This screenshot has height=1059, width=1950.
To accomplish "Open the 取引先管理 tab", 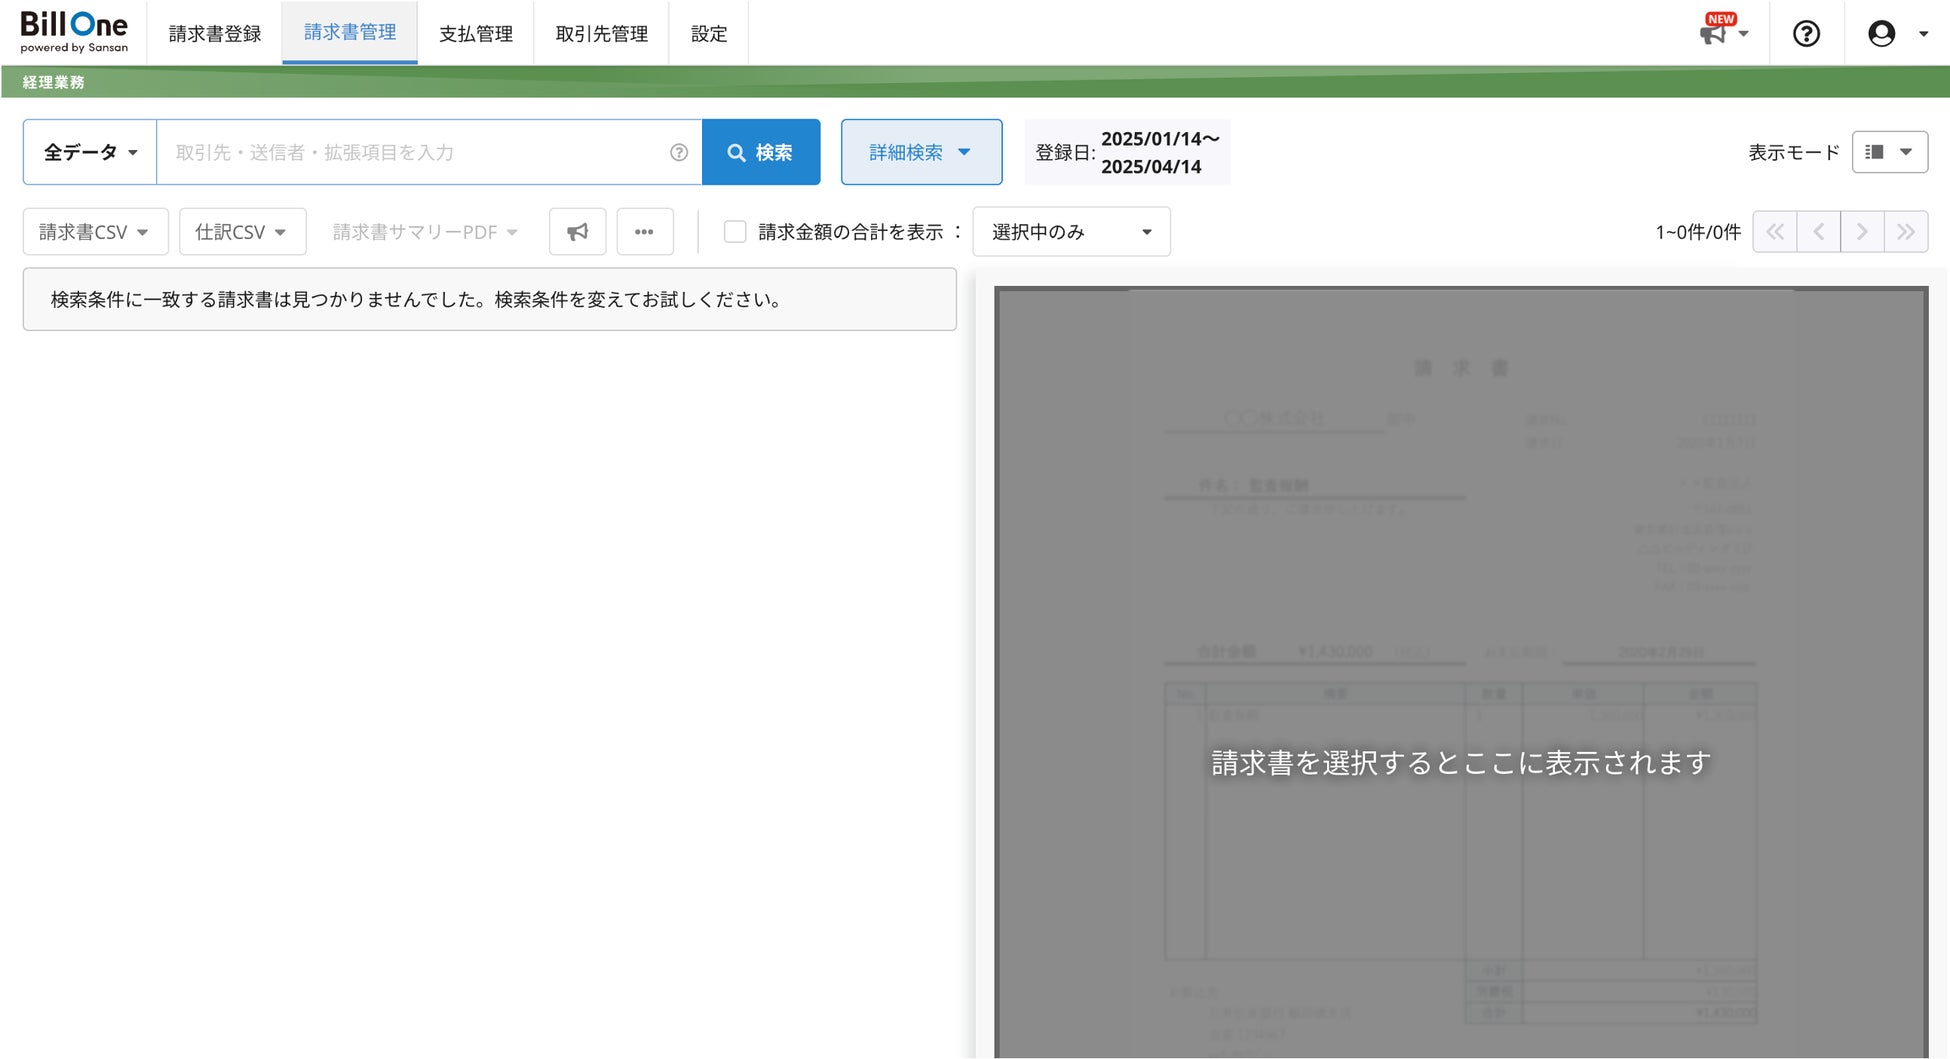I will [601, 34].
